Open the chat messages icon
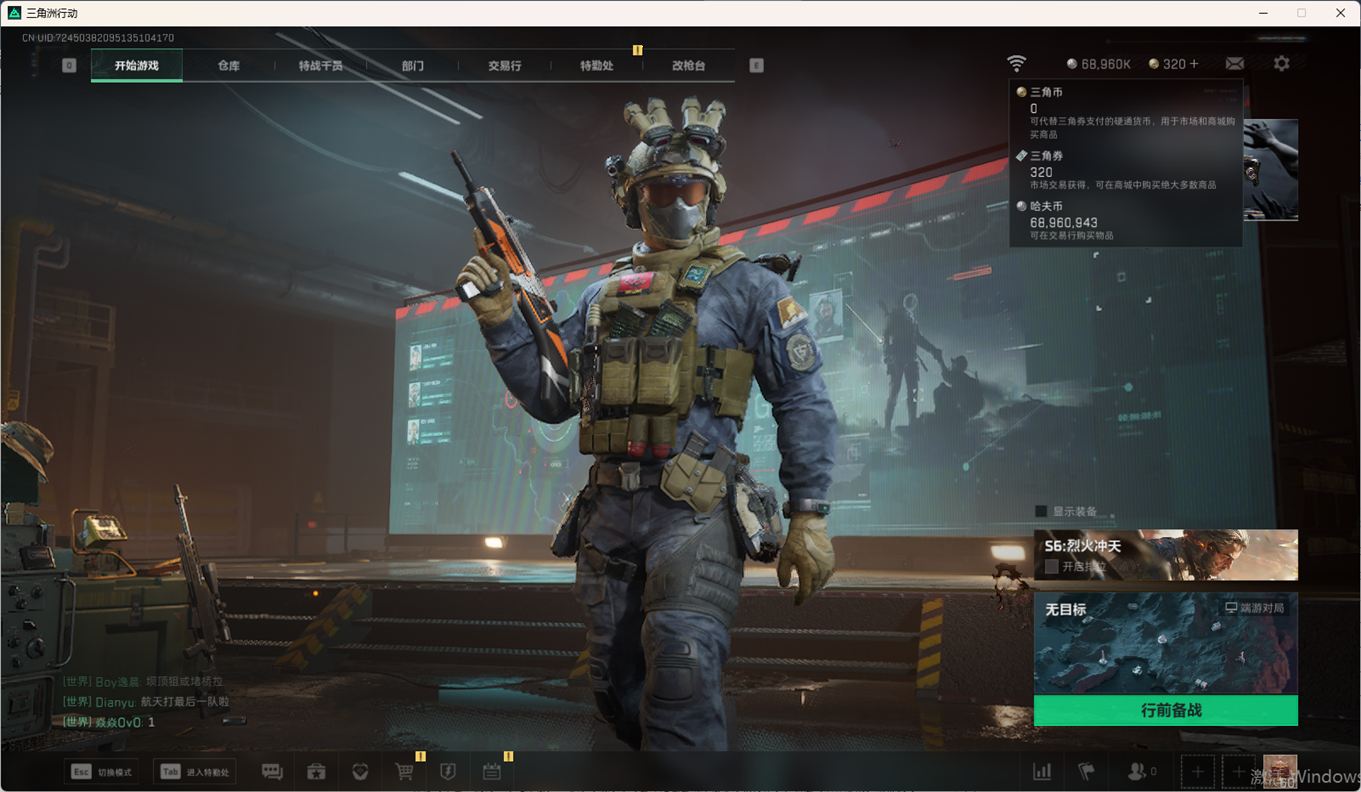Screen dimensions: 1361x792 point(272,771)
